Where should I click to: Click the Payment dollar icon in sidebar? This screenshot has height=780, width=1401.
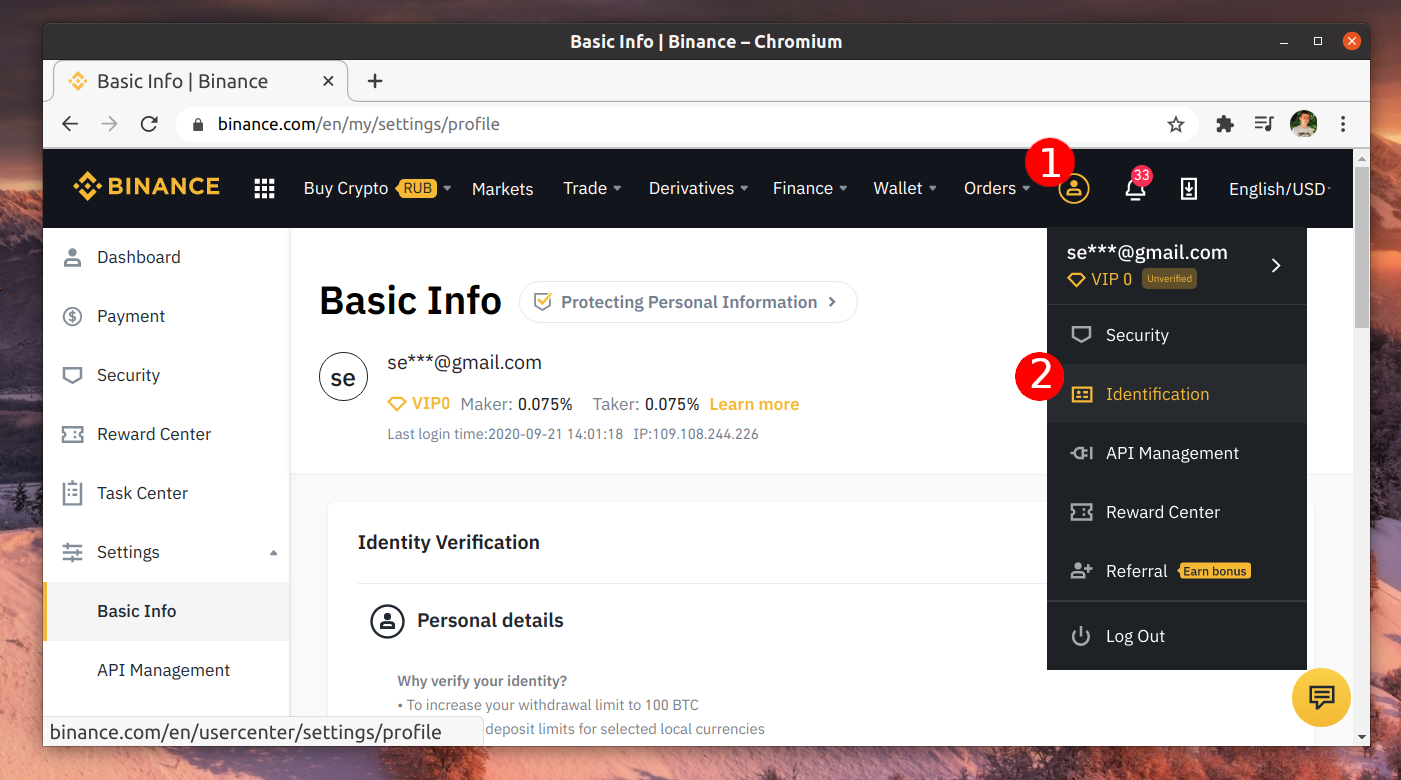[x=72, y=316]
